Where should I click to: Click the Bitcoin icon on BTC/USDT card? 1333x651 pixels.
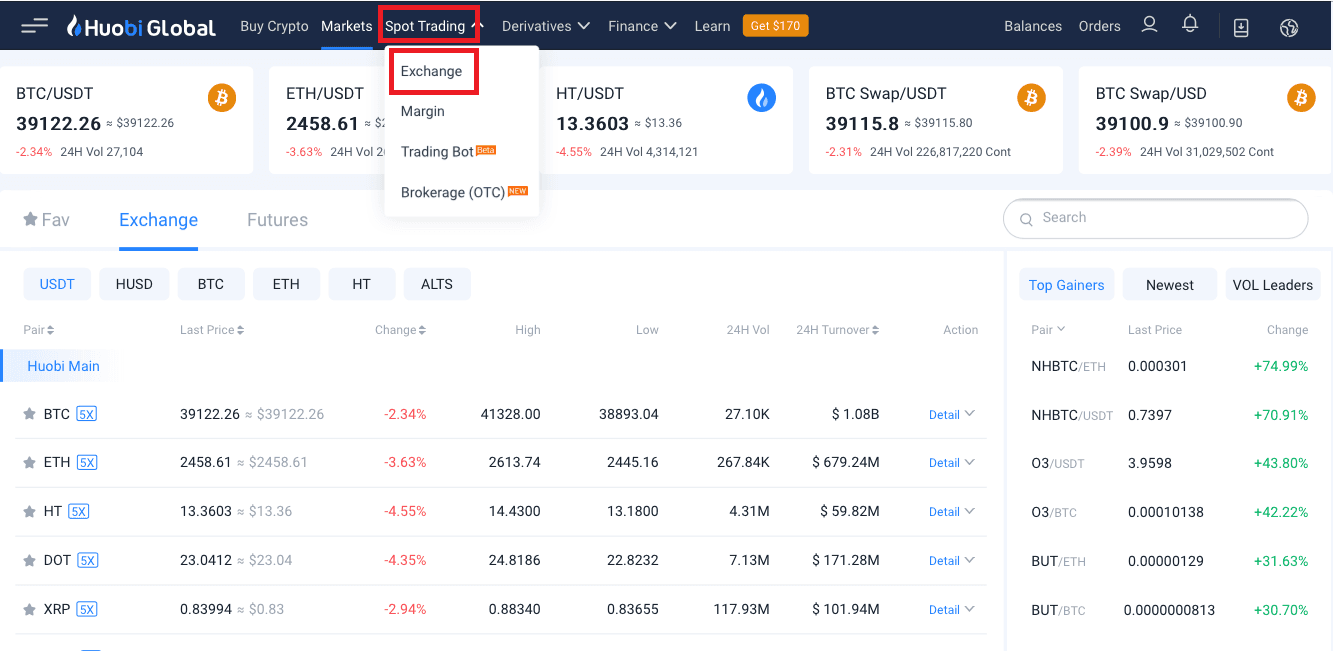pyautogui.click(x=222, y=97)
